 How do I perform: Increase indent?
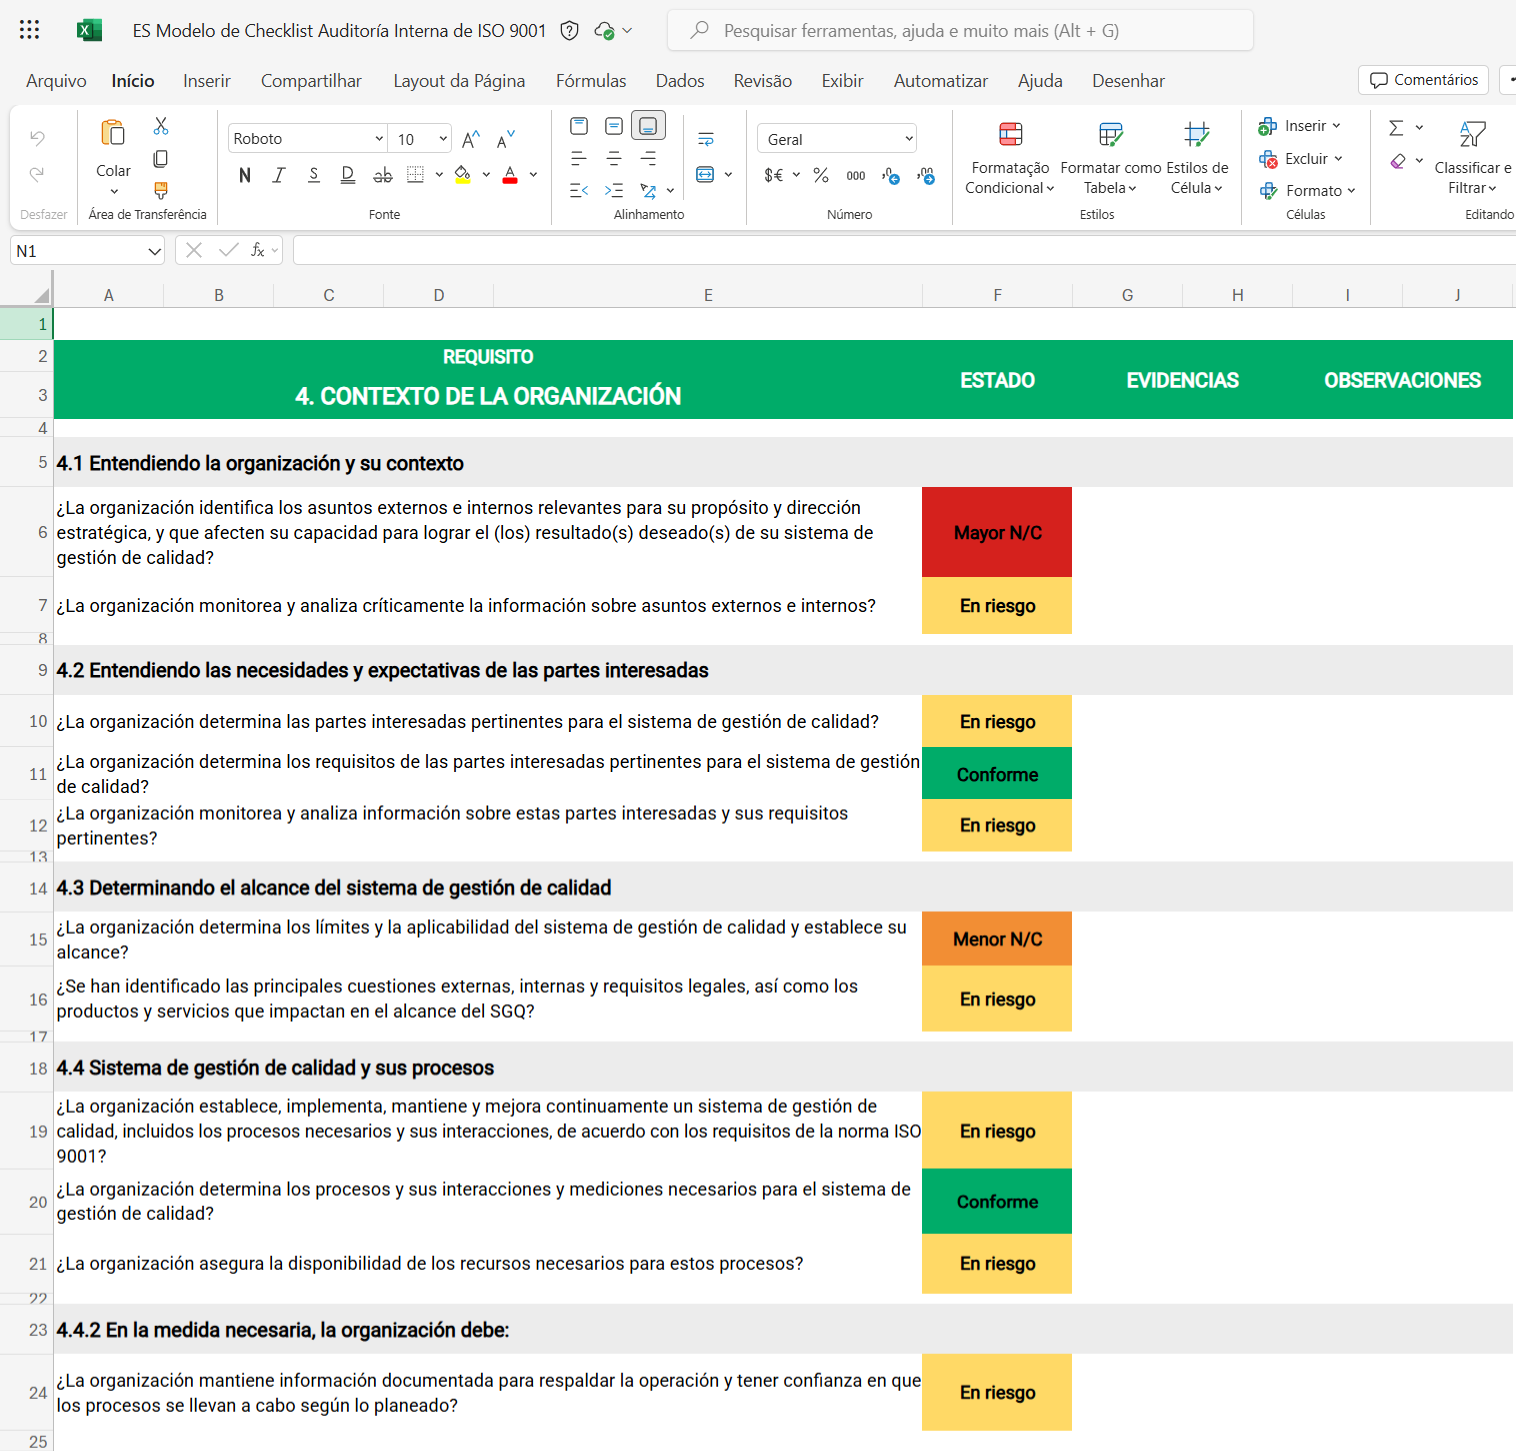[x=614, y=190]
